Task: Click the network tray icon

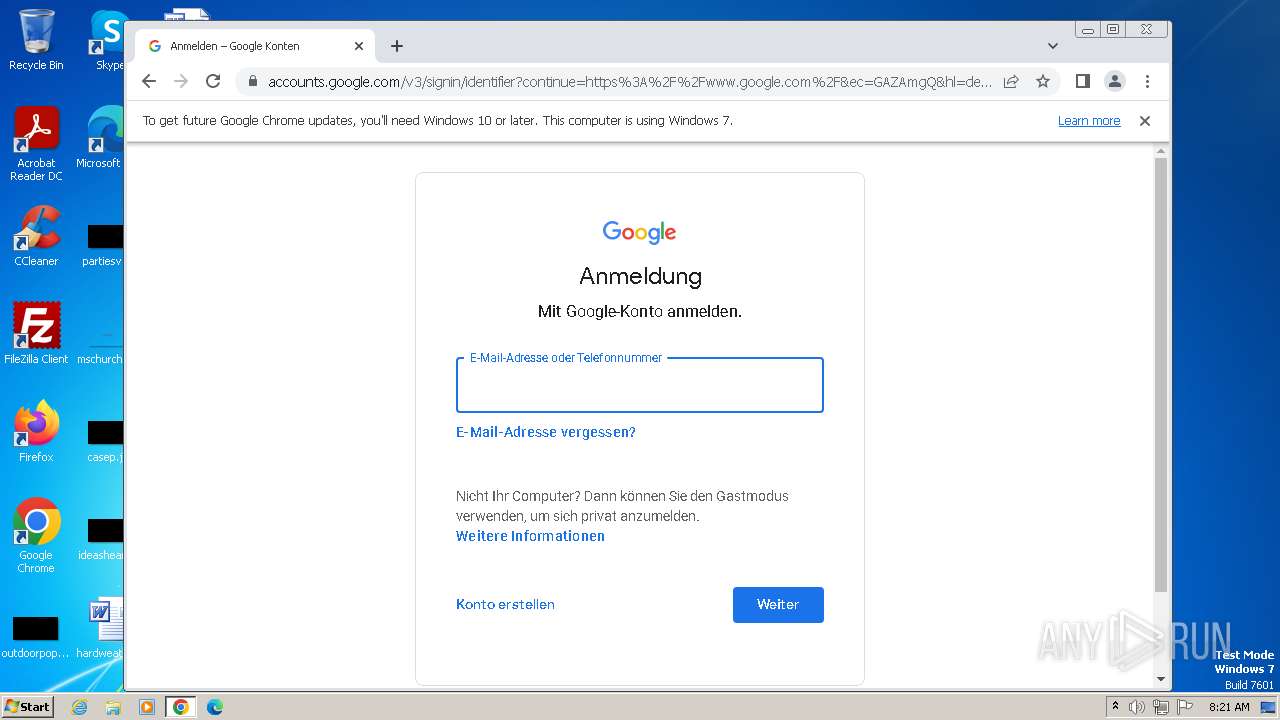Action: pos(1161,707)
